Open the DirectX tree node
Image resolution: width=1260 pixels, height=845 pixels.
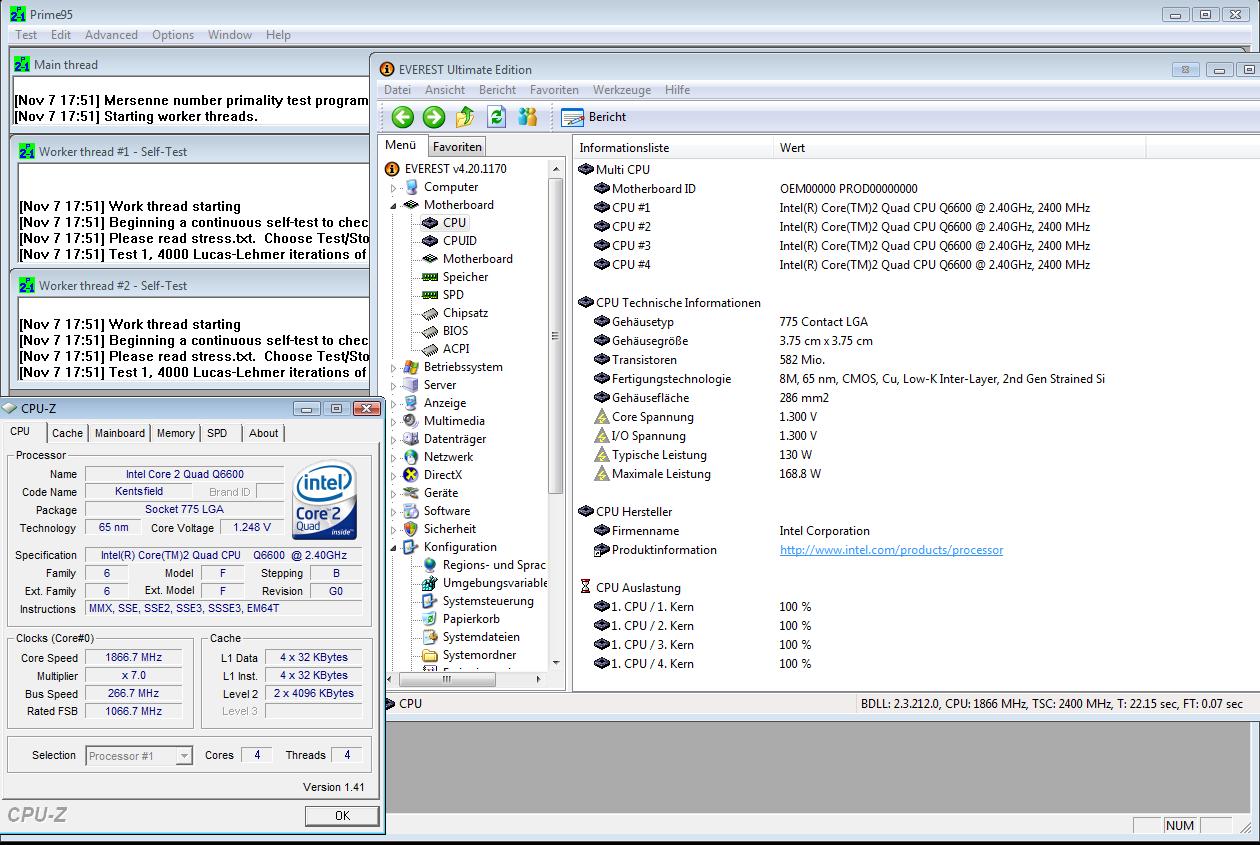(x=442, y=475)
